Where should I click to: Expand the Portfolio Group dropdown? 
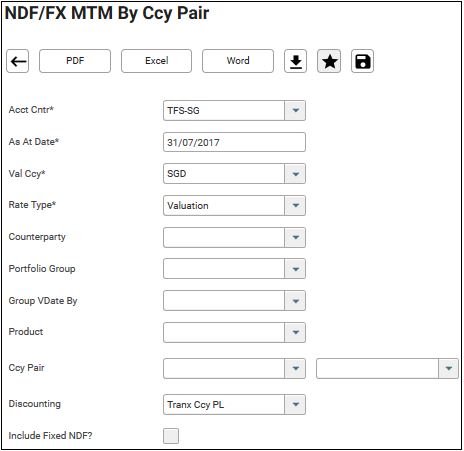(295, 269)
